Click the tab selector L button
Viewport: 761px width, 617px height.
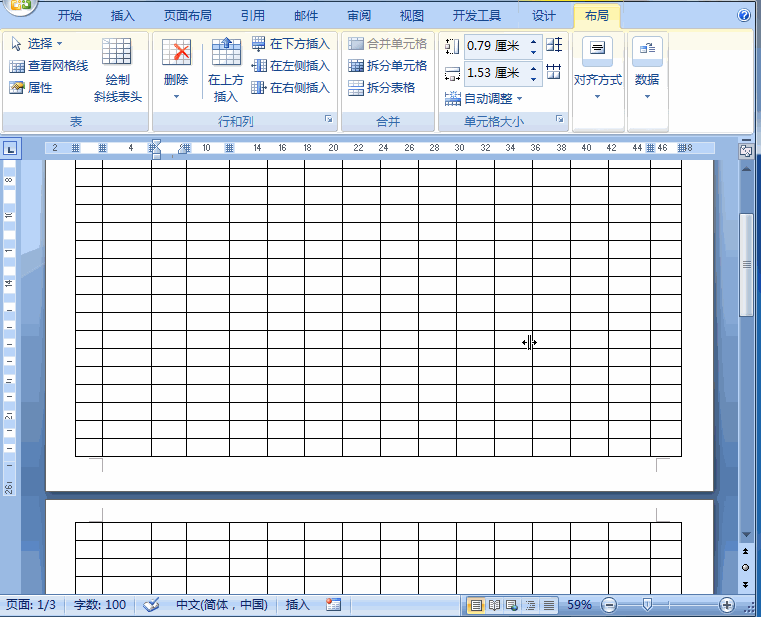click(11, 149)
